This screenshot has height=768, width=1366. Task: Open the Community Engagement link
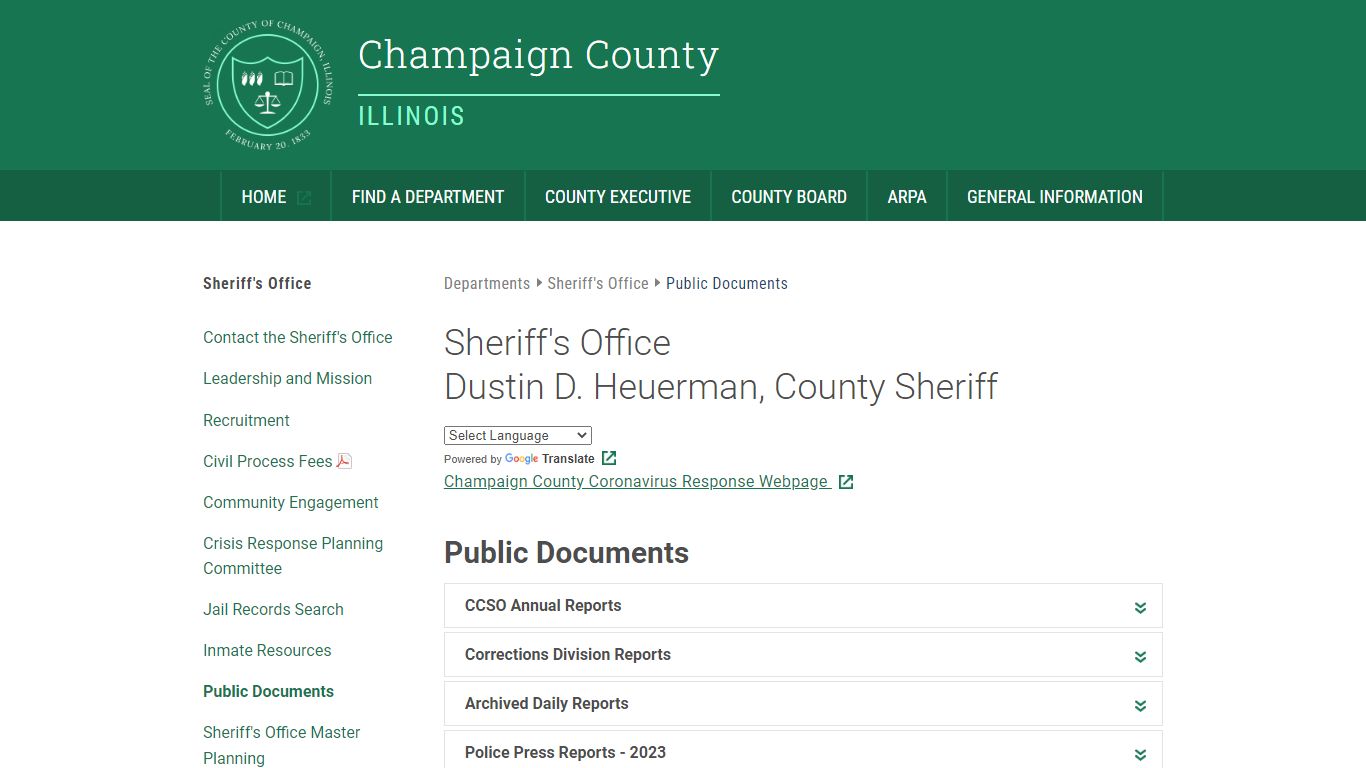[x=291, y=502]
